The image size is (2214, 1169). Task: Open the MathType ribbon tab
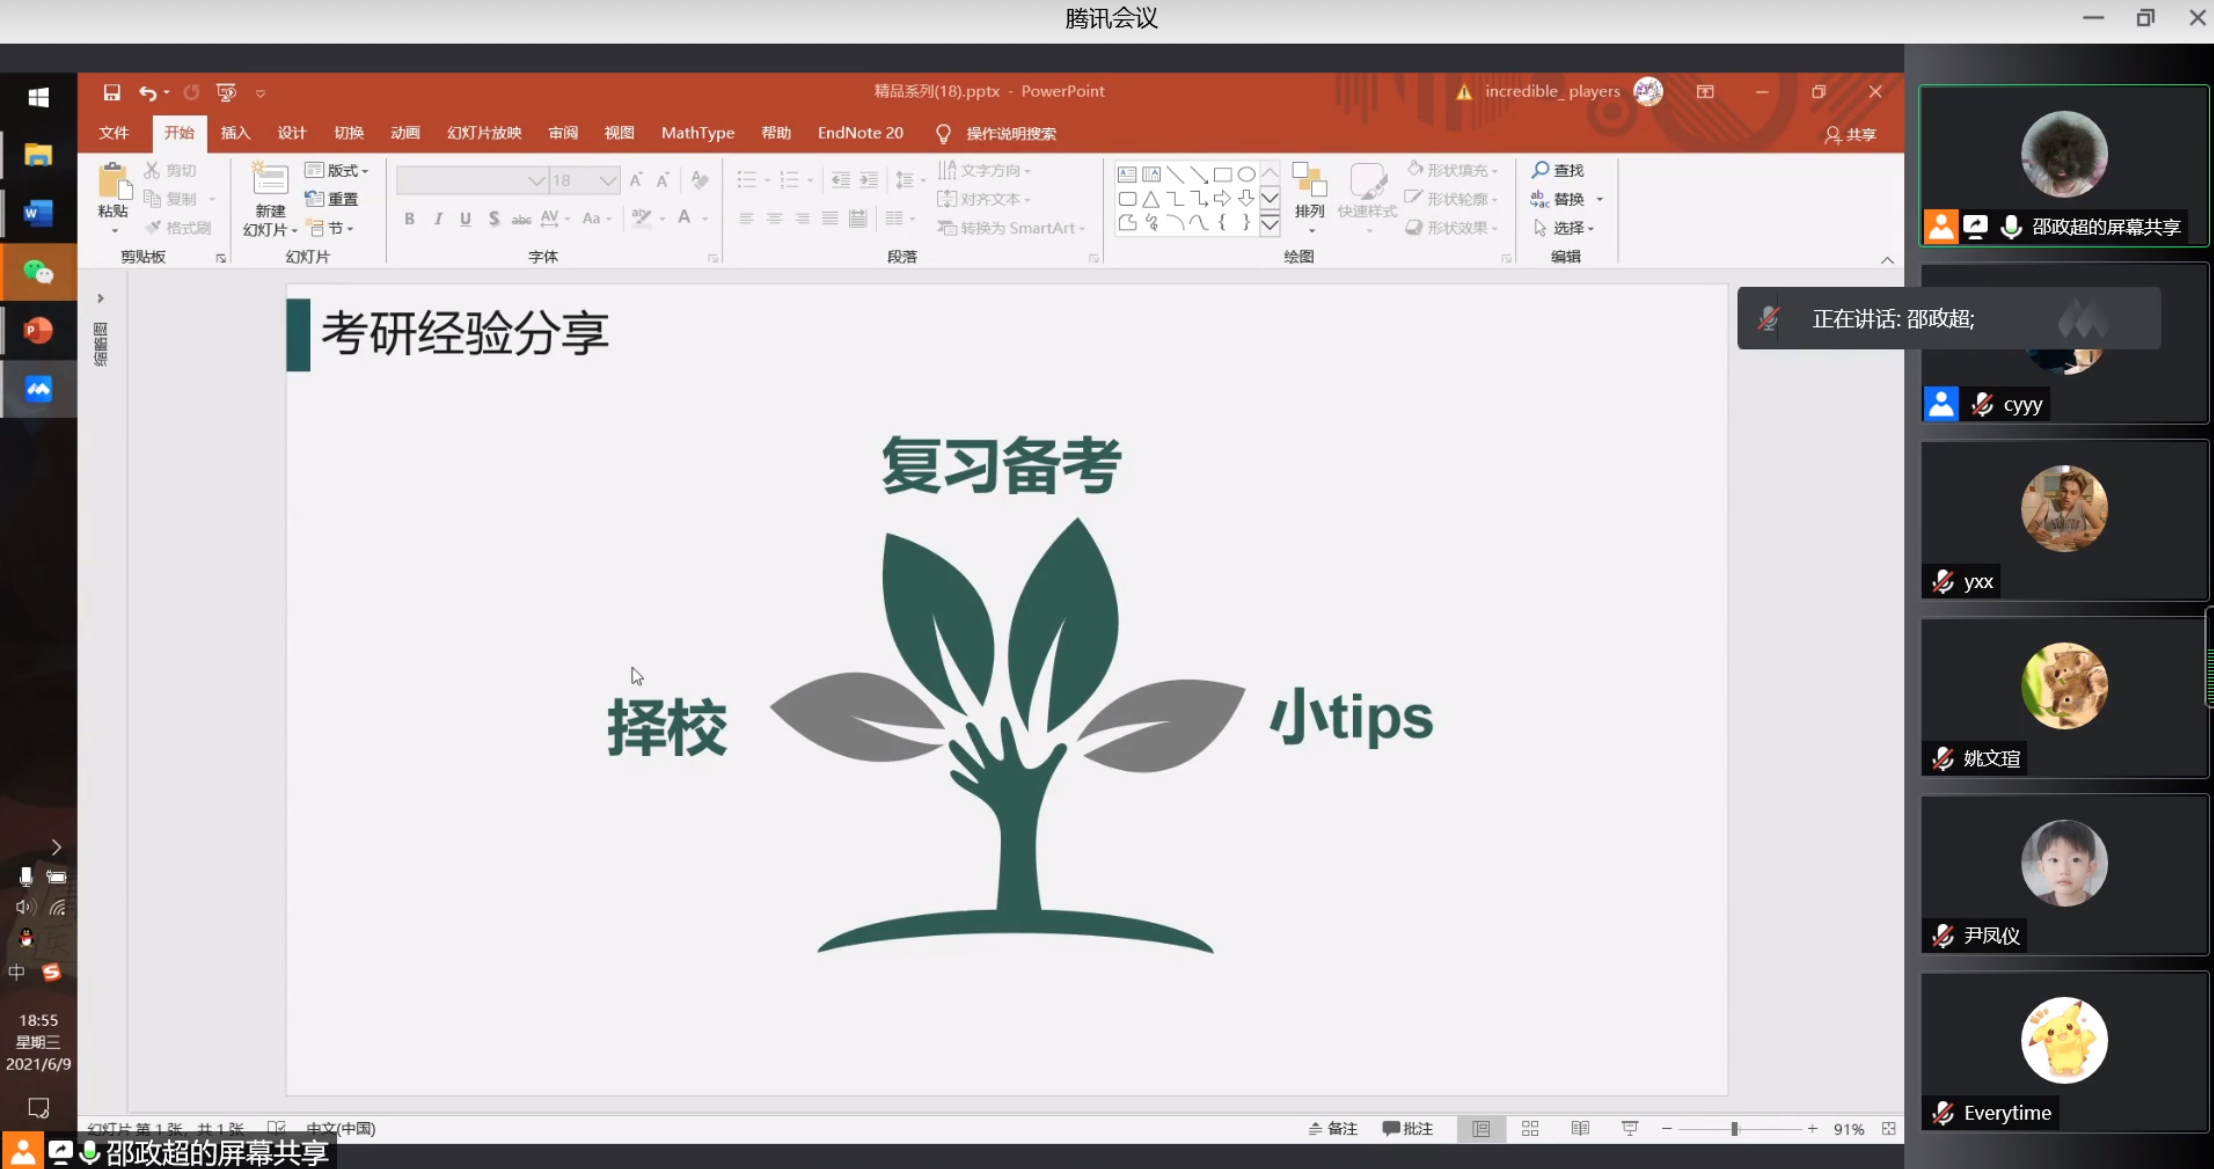point(697,133)
